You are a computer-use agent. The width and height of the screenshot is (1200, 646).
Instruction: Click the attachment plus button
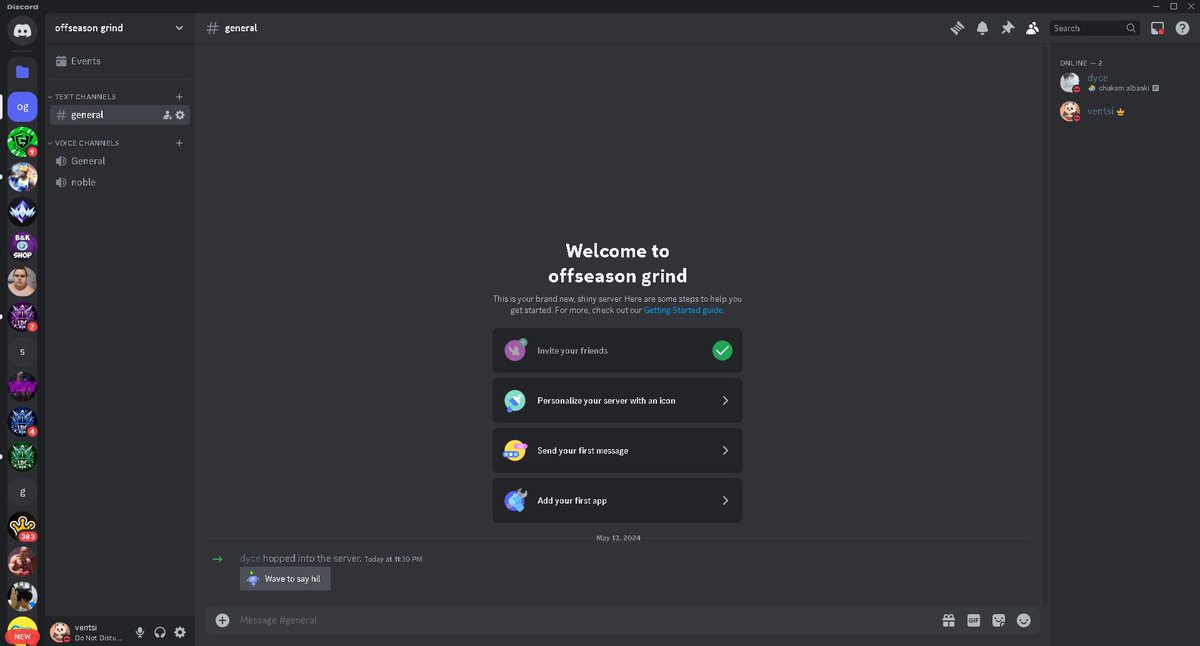222,620
